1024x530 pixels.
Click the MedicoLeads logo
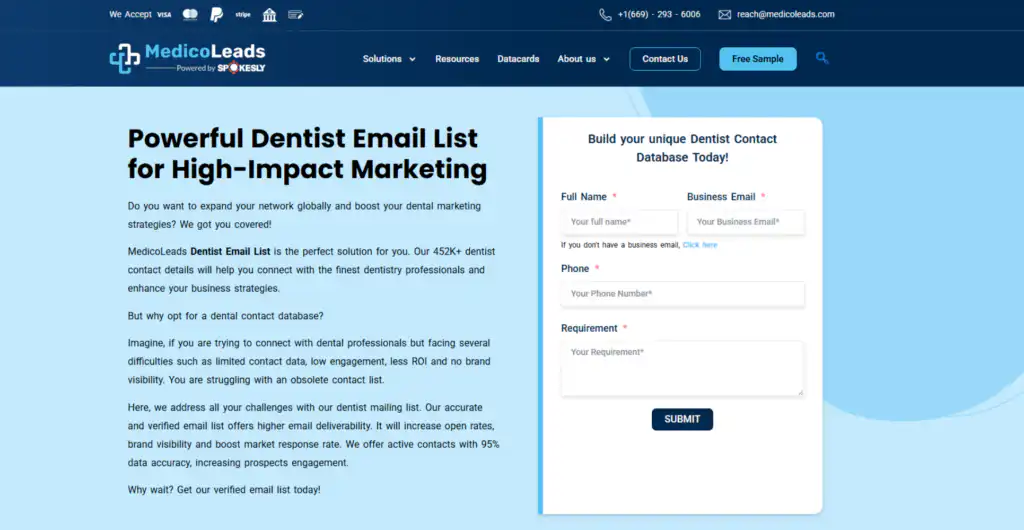tap(187, 58)
